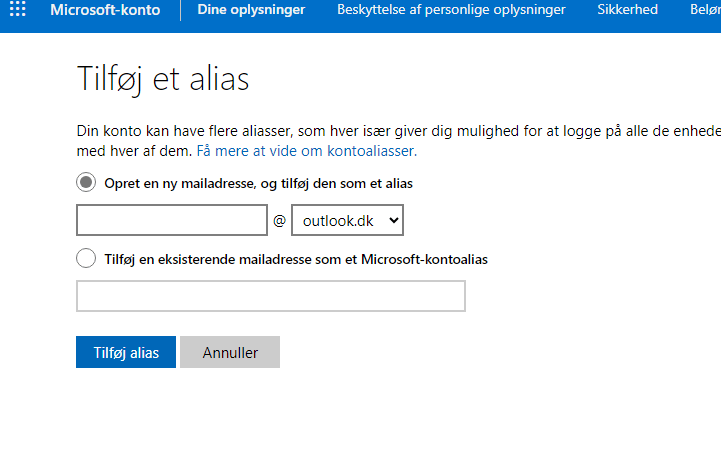The image size is (721, 460).
Task: Go to Microsoft-konto home link
Action: pos(105,10)
